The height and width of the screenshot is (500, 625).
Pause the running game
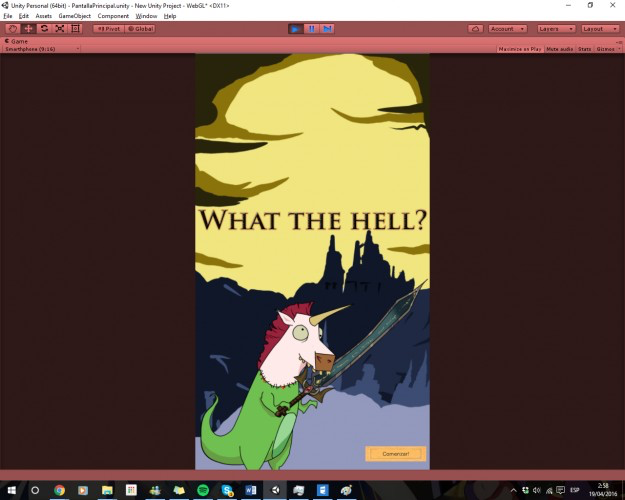point(311,29)
